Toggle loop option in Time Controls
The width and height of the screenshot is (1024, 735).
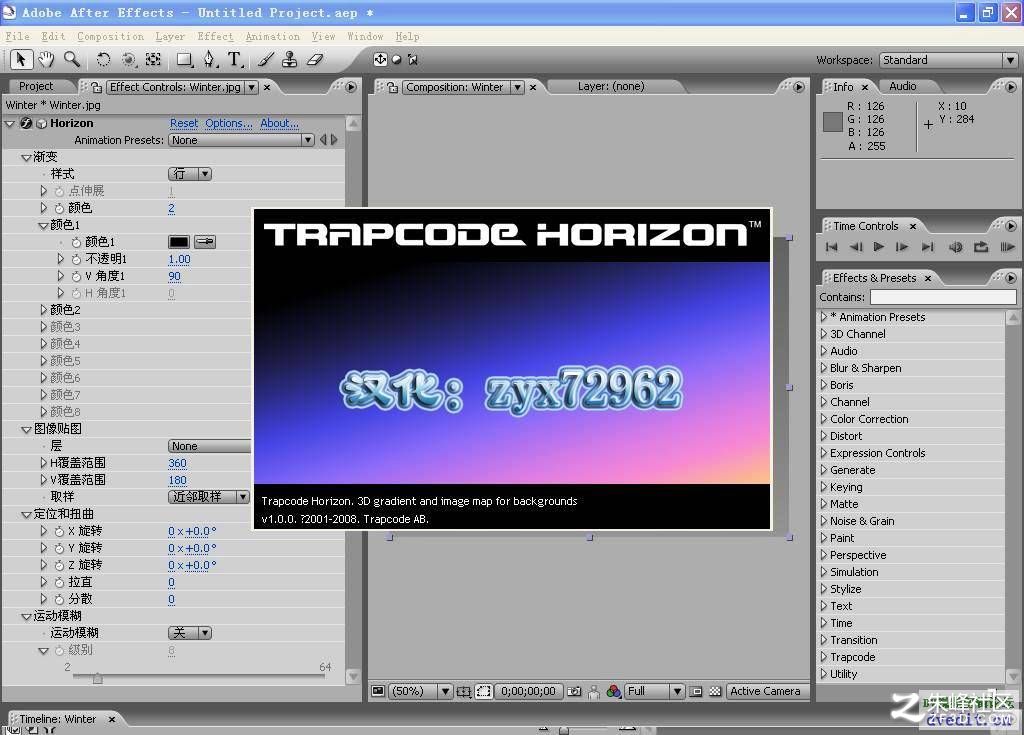coord(981,247)
